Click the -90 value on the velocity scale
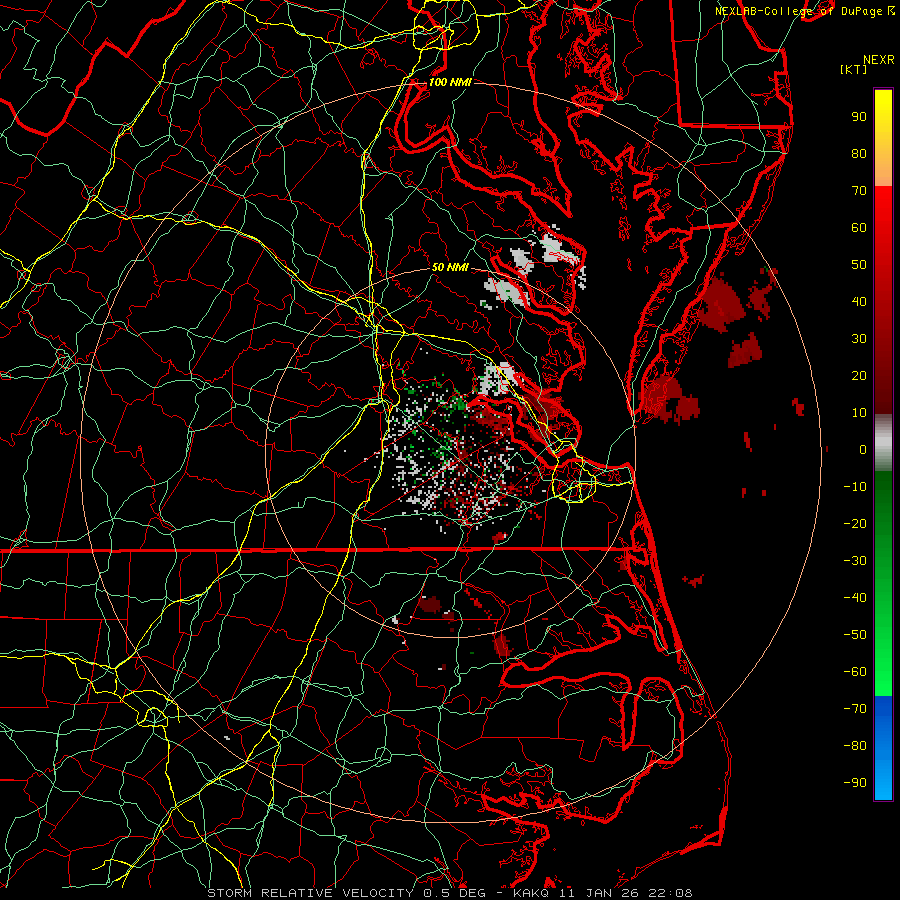900x900 pixels. [855, 783]
